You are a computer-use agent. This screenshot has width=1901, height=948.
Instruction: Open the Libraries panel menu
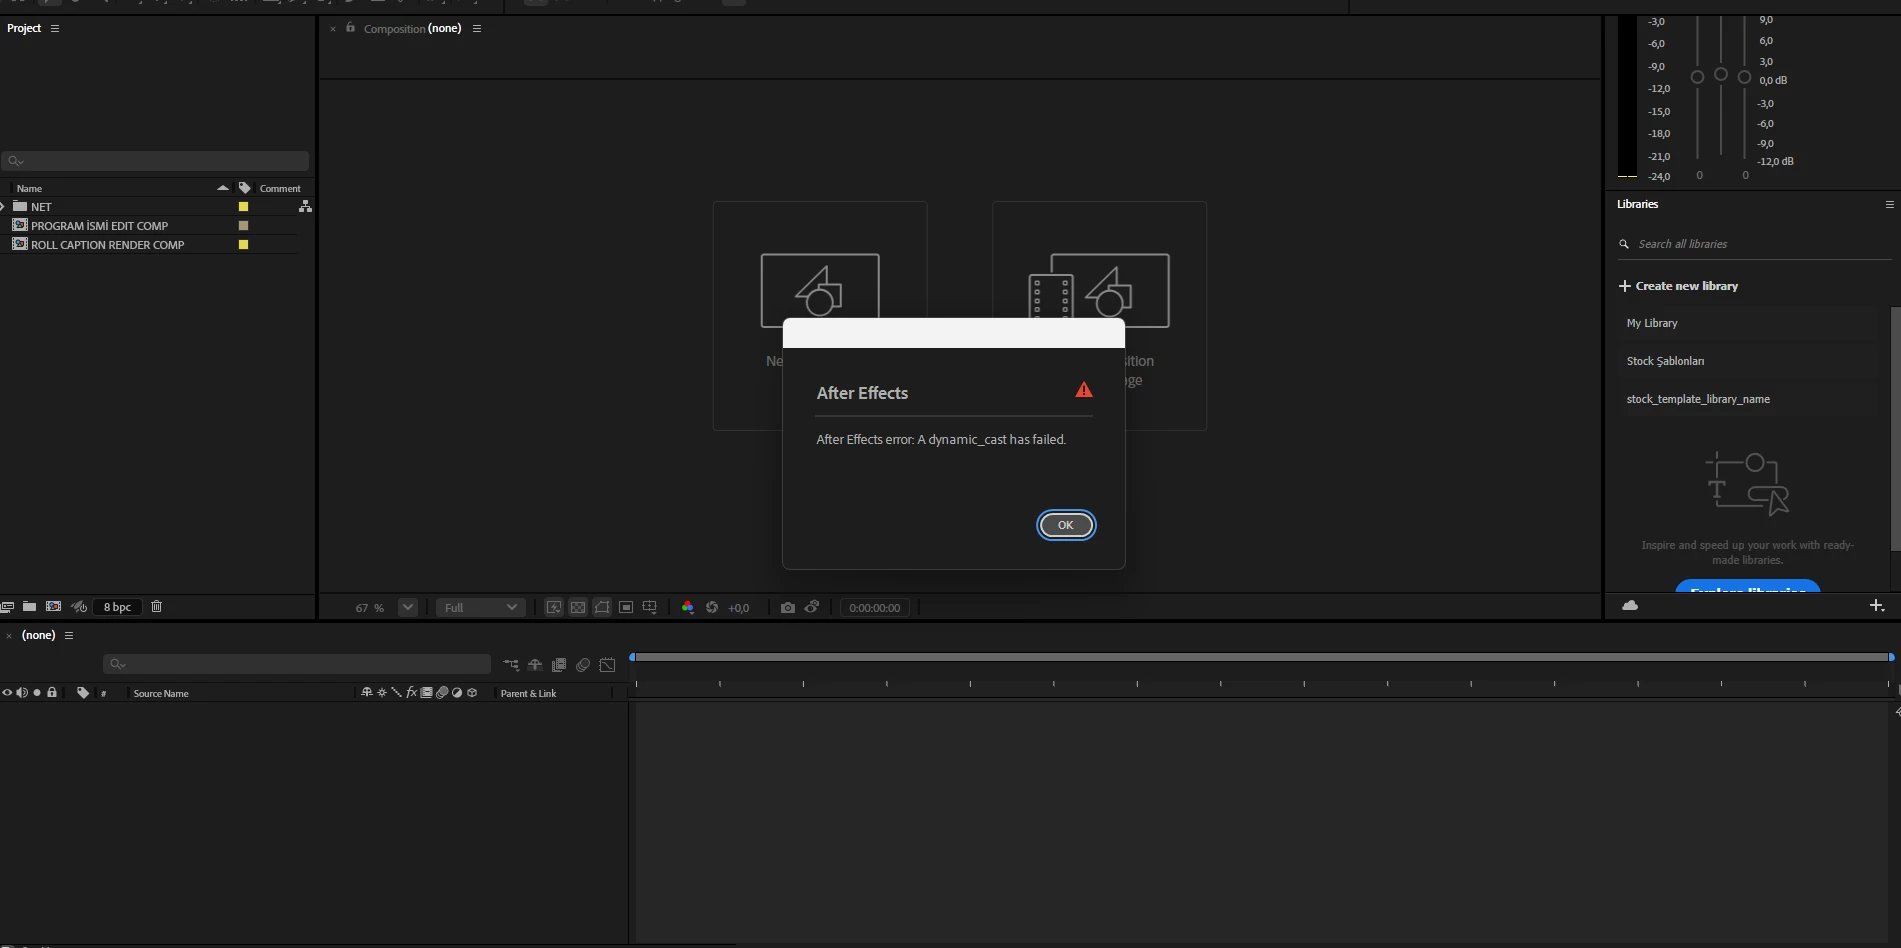coord(1889,204)
